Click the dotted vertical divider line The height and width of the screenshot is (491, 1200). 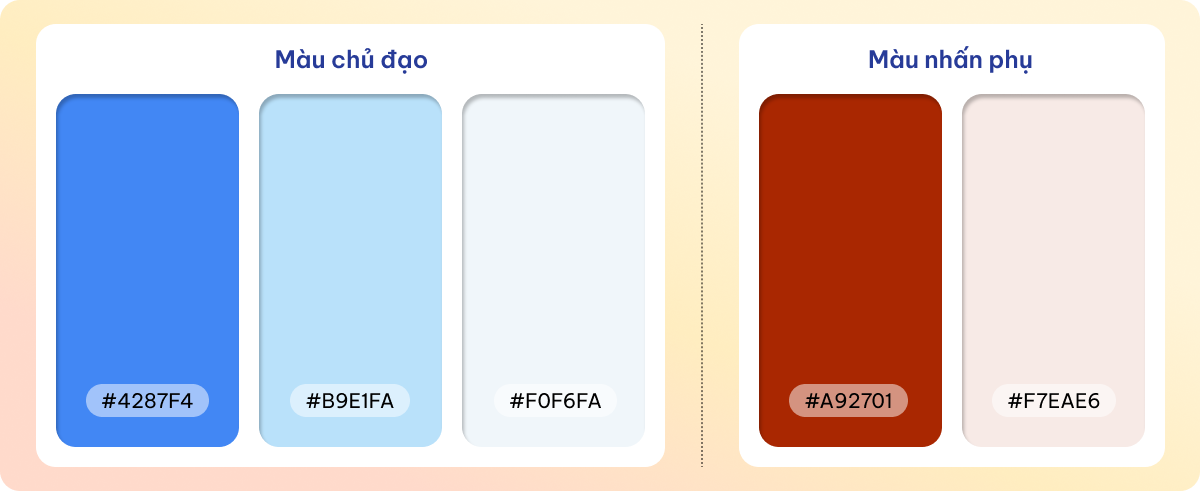click(702, 245)
